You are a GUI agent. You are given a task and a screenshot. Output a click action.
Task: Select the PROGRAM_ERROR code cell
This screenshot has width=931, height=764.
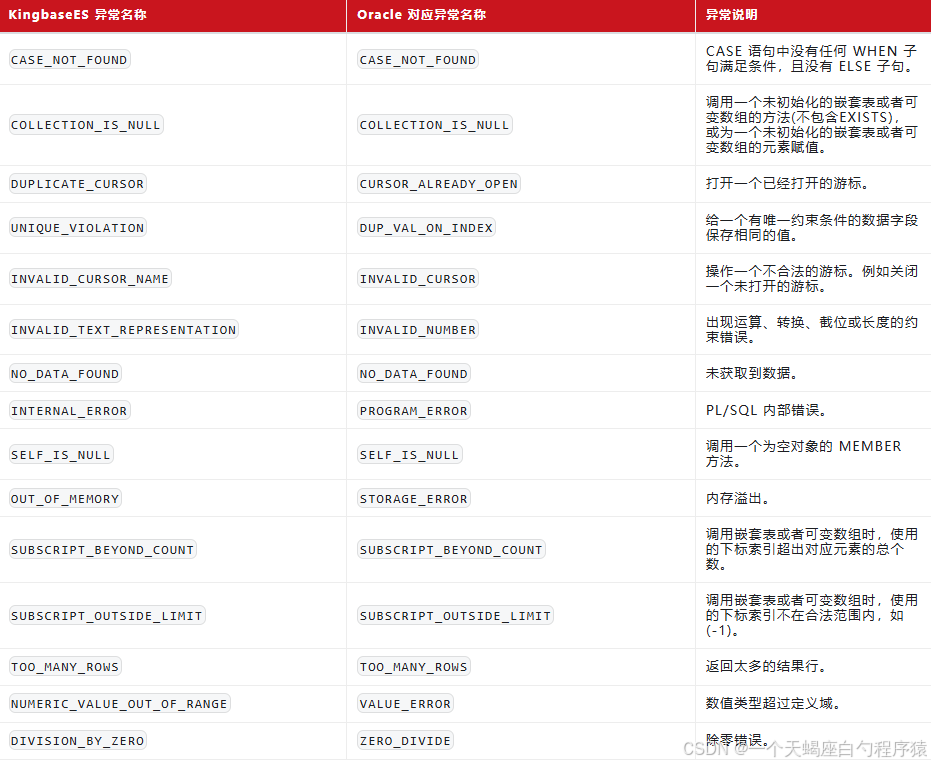(x=414, y=411)
